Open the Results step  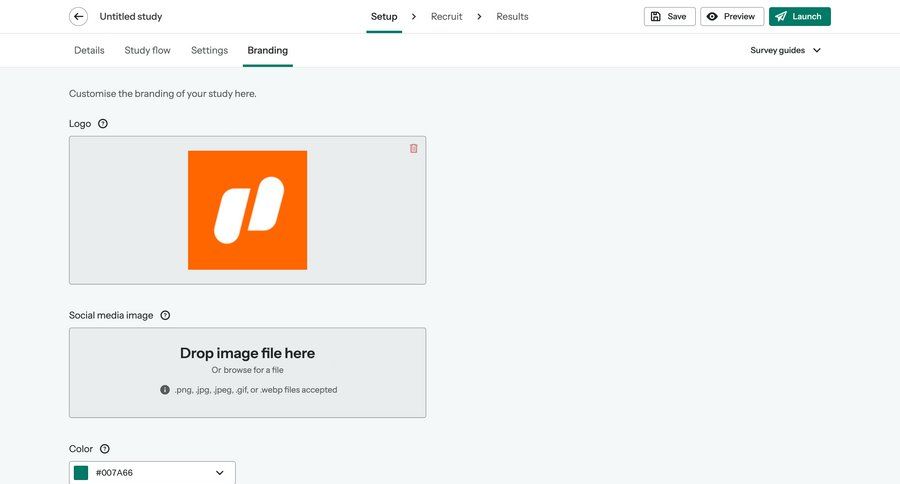coord(512,17)
